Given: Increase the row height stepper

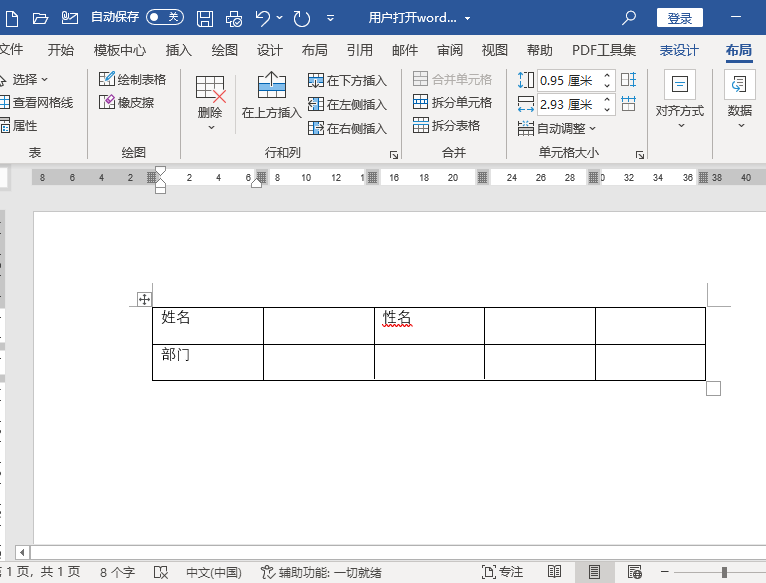Looking at the screenshot, I should click(x=607, y=76).
